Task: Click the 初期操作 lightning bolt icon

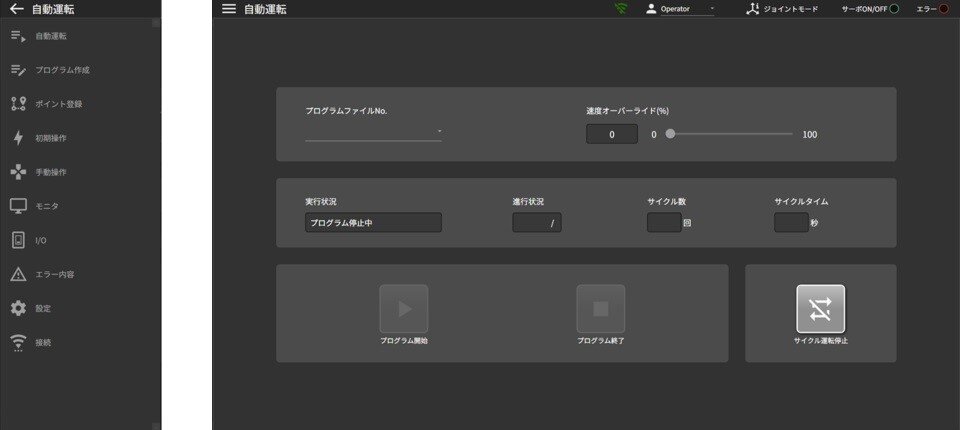Action: tap(18, 138)
